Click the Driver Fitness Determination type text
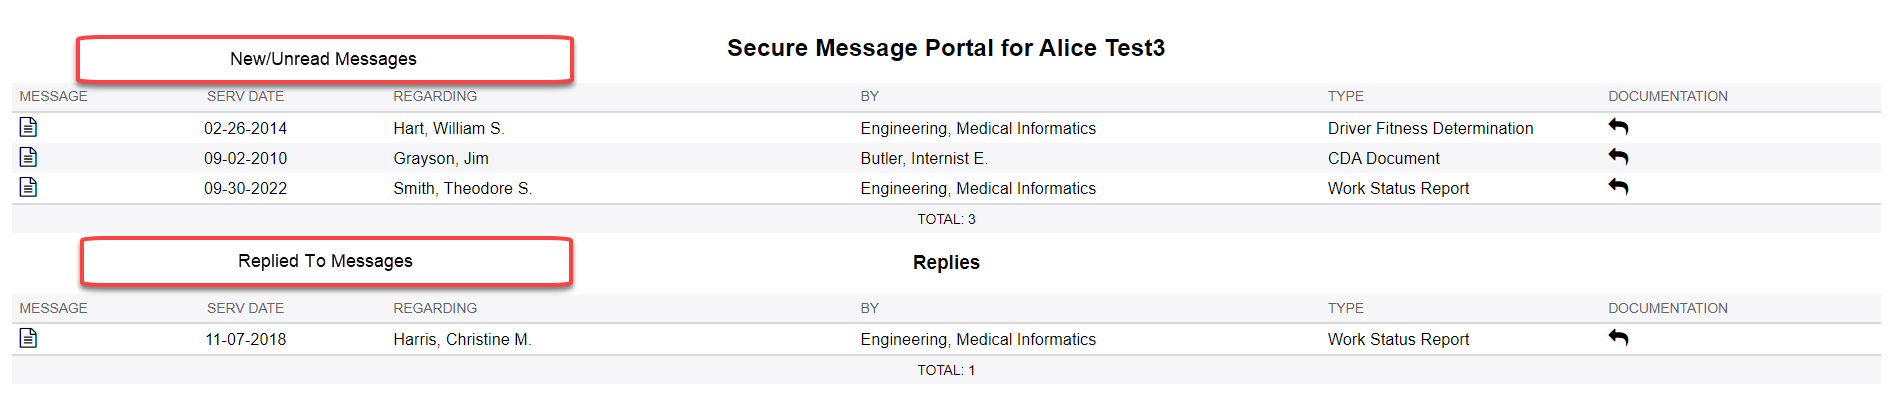Image resolution: width=1894 pixels, height=399 pixels. pos(1430,128)
